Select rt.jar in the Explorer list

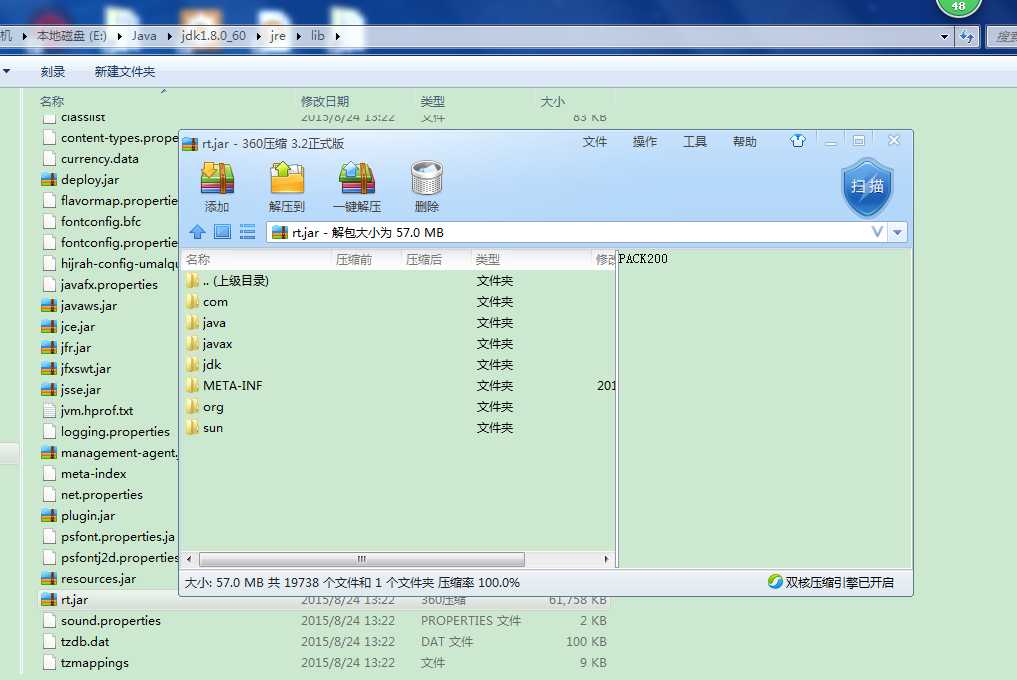pyautogui.click(x=74, y=600)
